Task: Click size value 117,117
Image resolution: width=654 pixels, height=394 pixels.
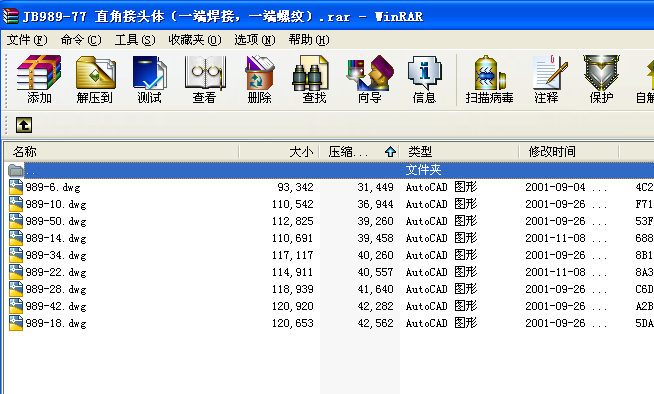Action: pos(292,255)
